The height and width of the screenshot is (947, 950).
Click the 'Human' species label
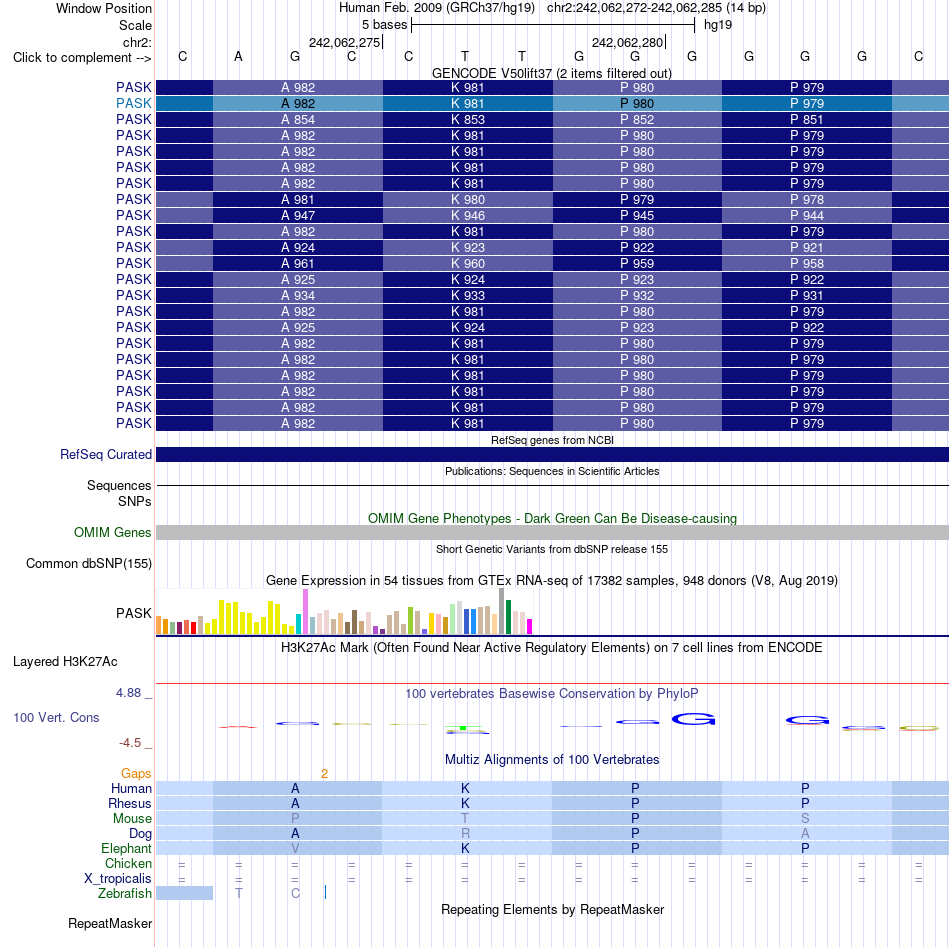(x=131, y=788)
